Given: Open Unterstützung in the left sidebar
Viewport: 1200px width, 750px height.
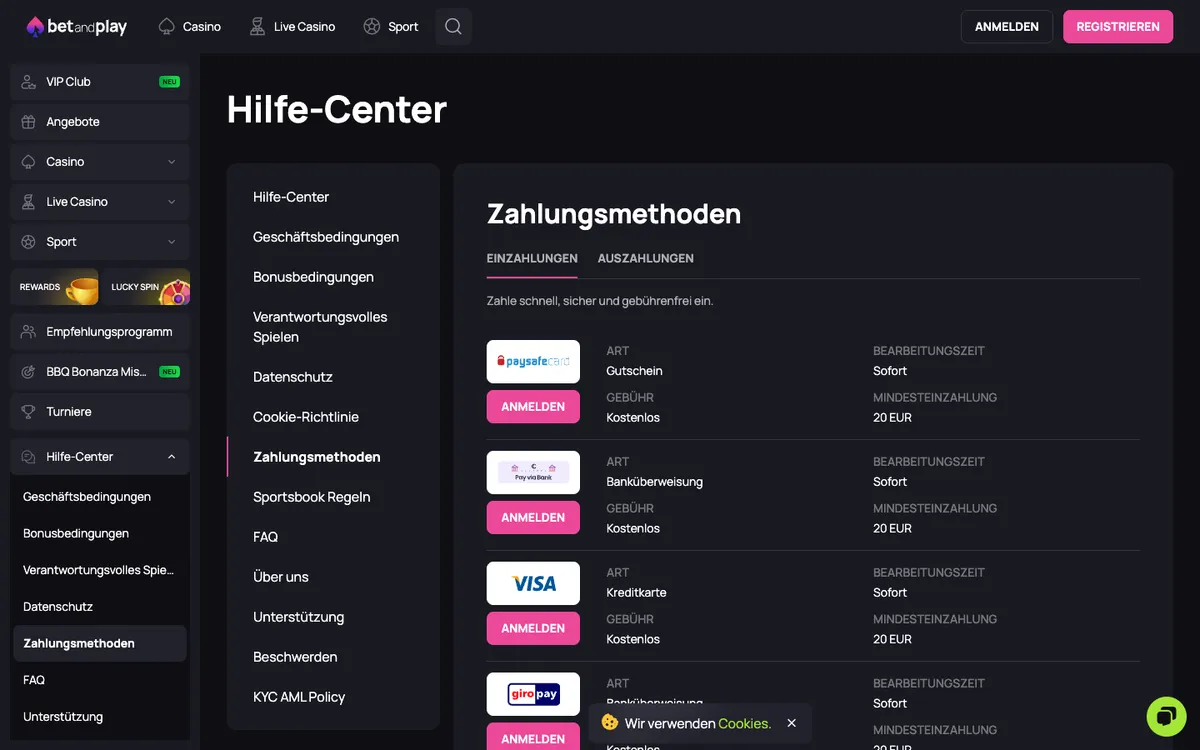Looking at the screenshot, I should 63,717.
